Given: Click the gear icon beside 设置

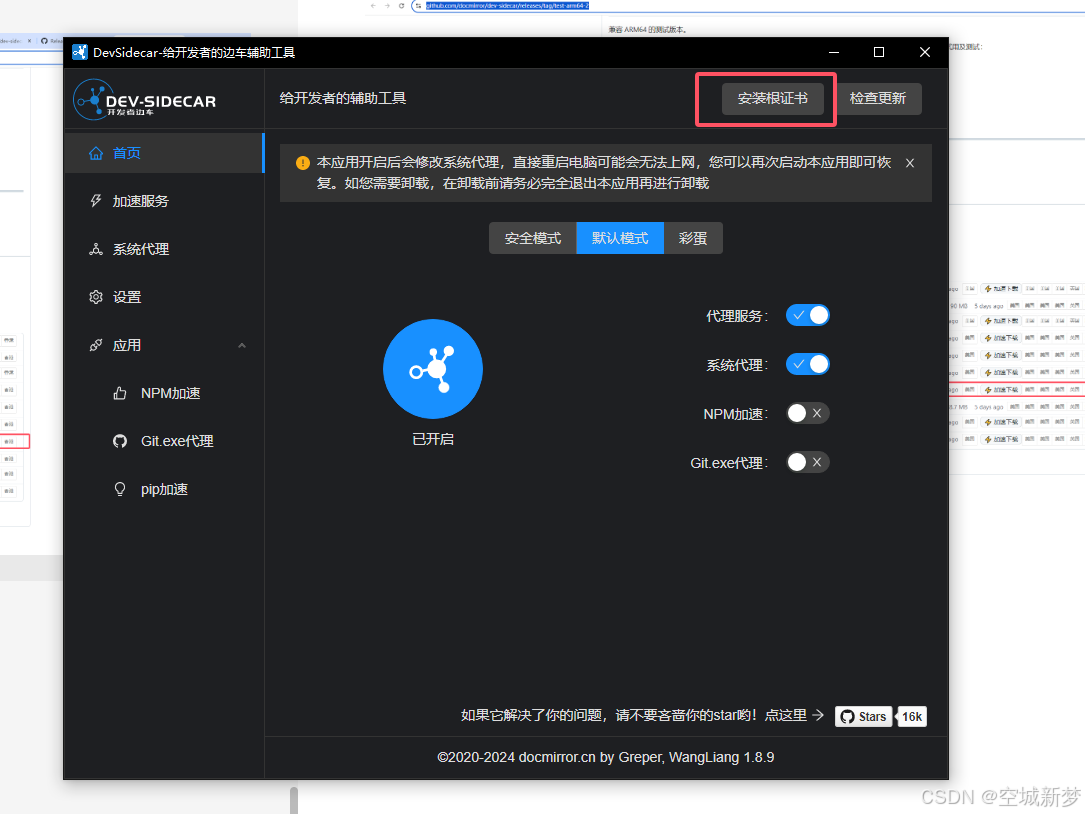Looking at the screenshot, I should click(96, 297).
